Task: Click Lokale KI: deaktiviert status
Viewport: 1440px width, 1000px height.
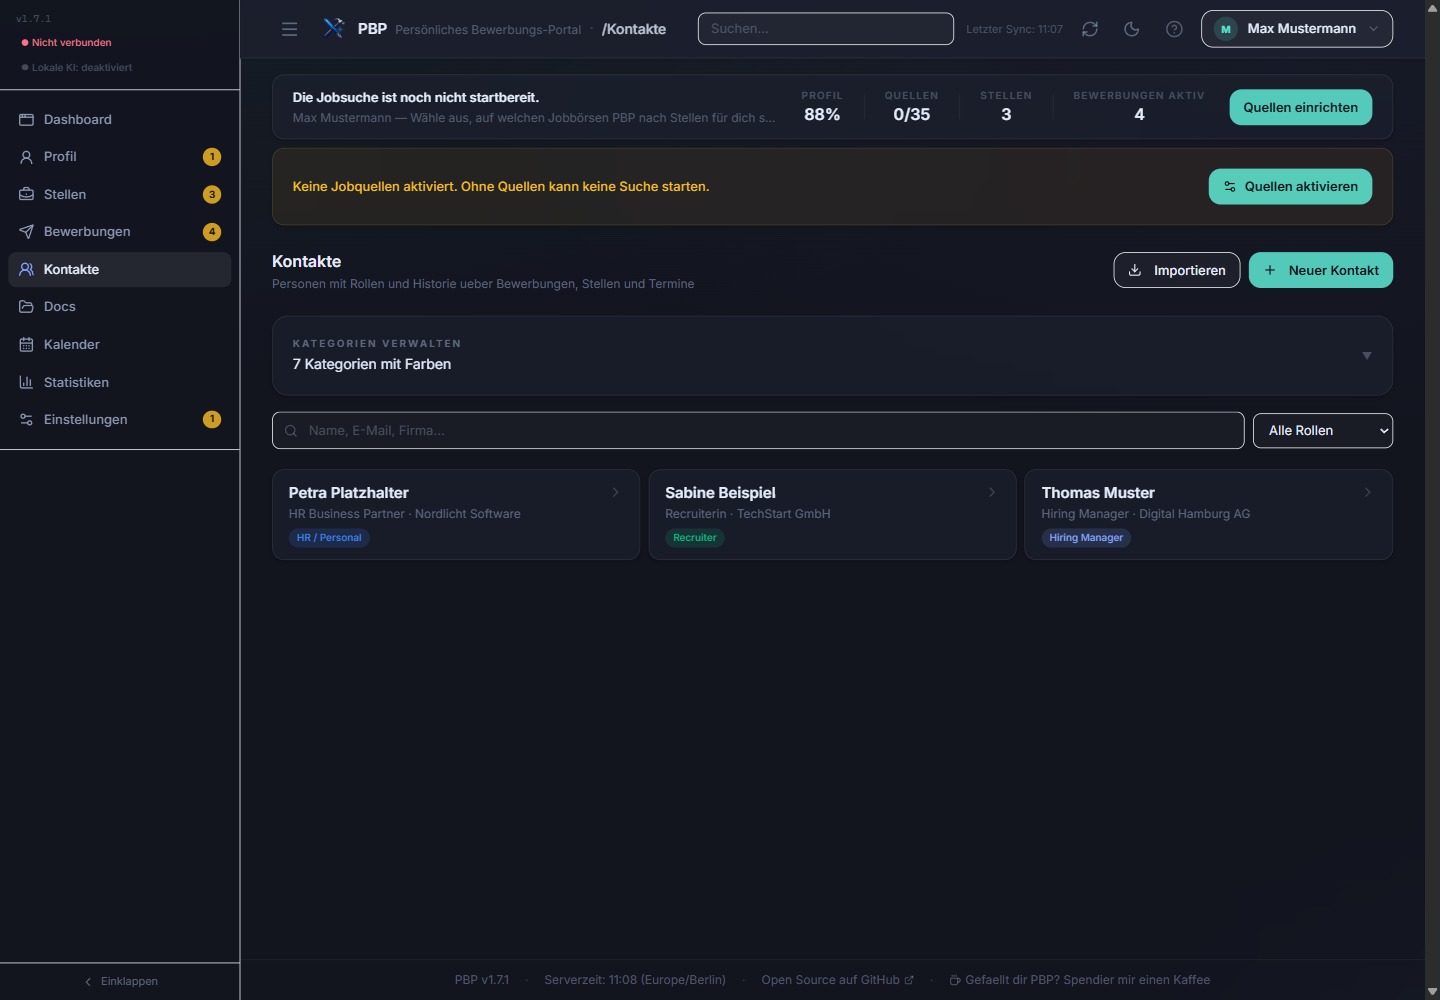Action: [76, 68]
